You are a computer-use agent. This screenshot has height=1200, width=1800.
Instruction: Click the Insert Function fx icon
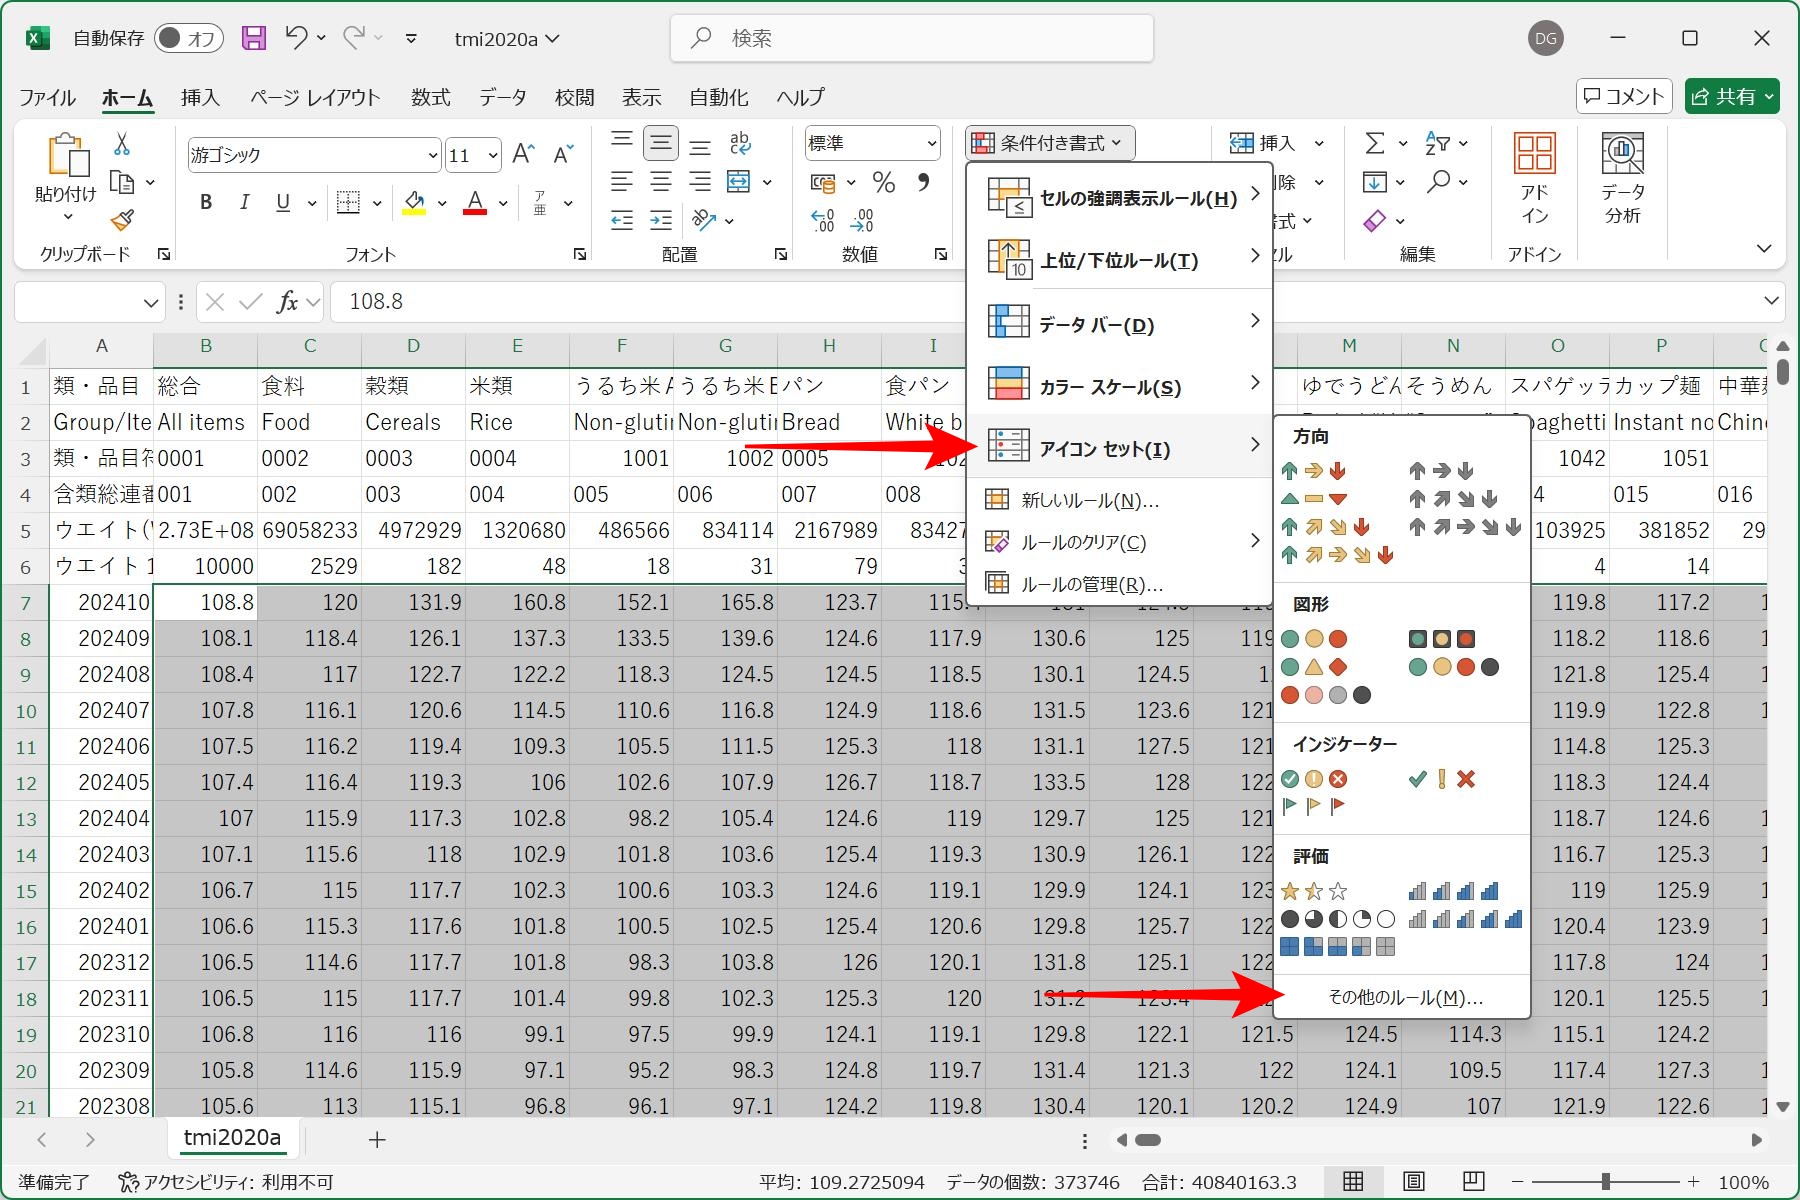tap(287, 301)
